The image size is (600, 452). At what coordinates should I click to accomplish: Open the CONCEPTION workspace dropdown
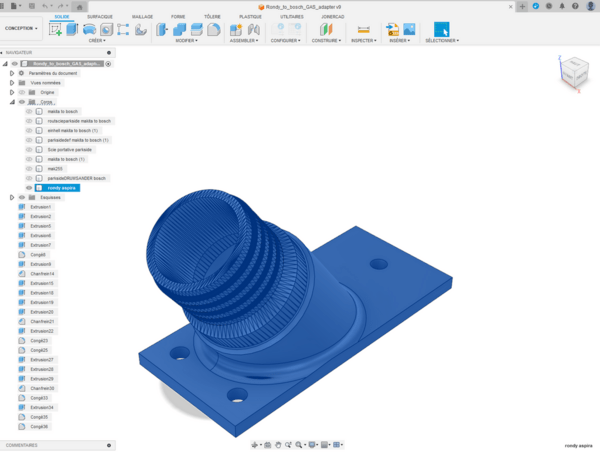click(x=22, y=28)
